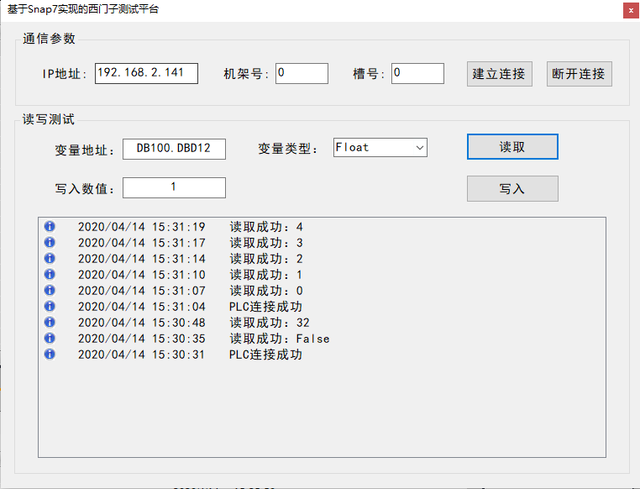
Task: Click info icon for 15:31:14 log entry
Action: click(x=49, y=258)
